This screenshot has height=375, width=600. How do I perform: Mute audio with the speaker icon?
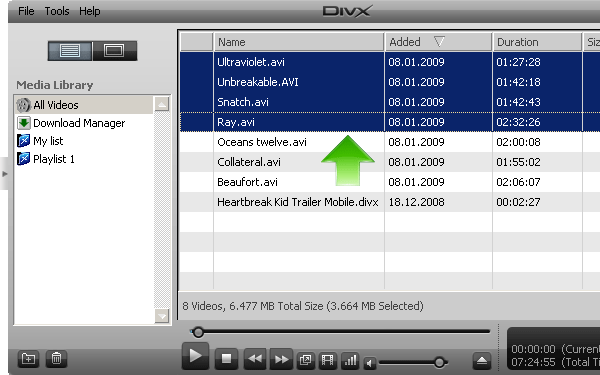coord(370,363)
